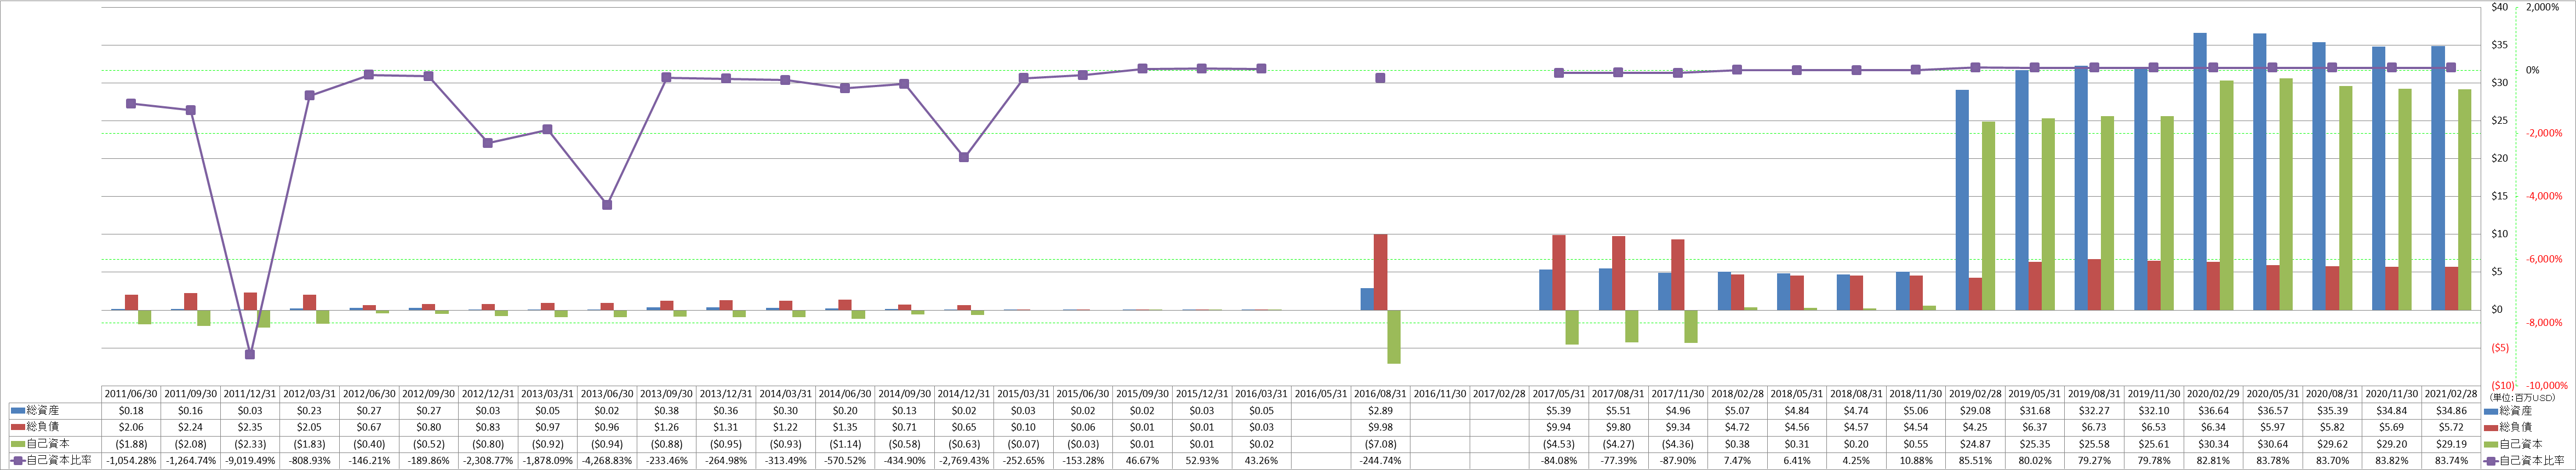Click the $29.08 total assets cell

[x=1975, y=410]
